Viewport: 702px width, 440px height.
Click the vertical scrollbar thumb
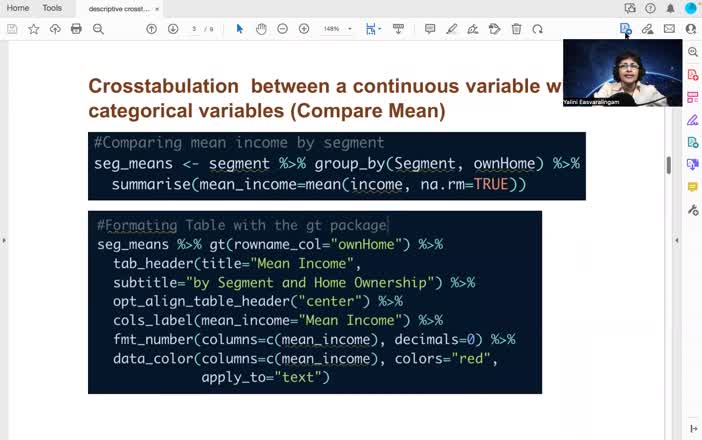[x=668, y=165]
